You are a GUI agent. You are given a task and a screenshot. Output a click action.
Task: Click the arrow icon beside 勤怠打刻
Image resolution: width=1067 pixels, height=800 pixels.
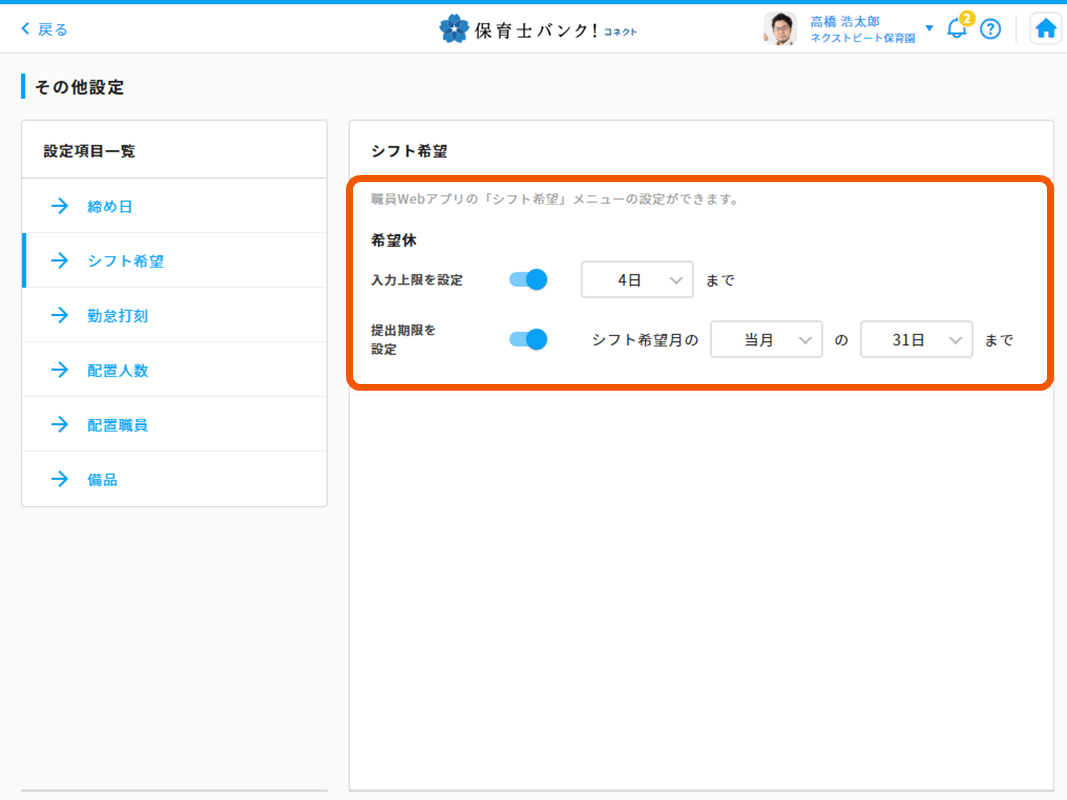[60, 316]
